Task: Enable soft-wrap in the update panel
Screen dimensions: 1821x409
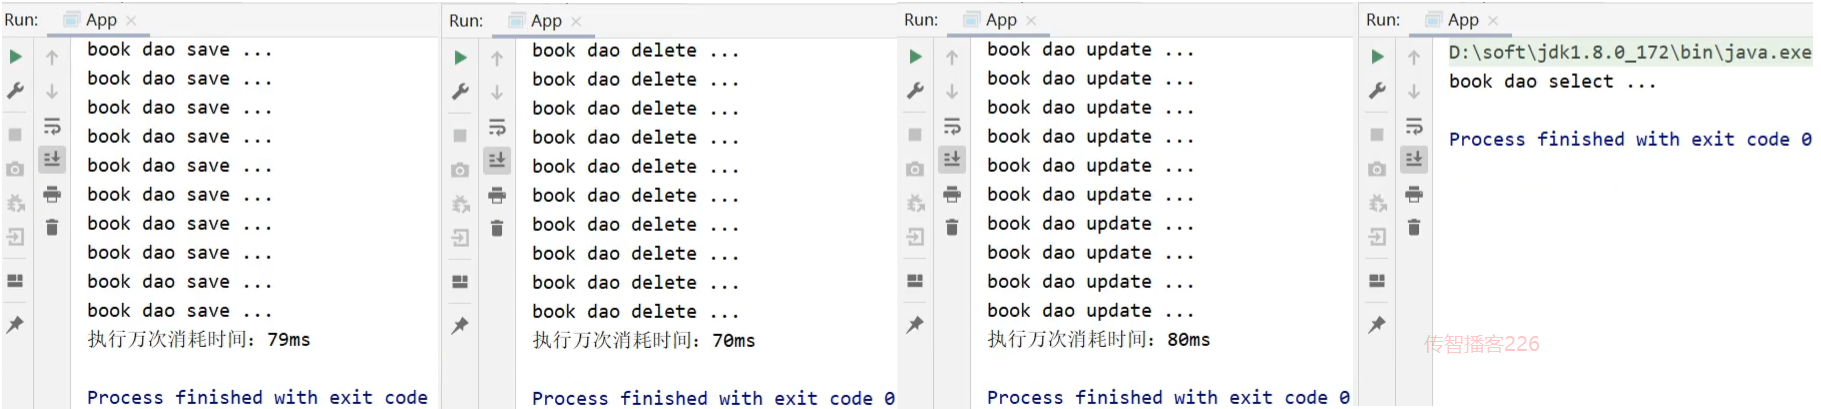Action: (952, 126)
